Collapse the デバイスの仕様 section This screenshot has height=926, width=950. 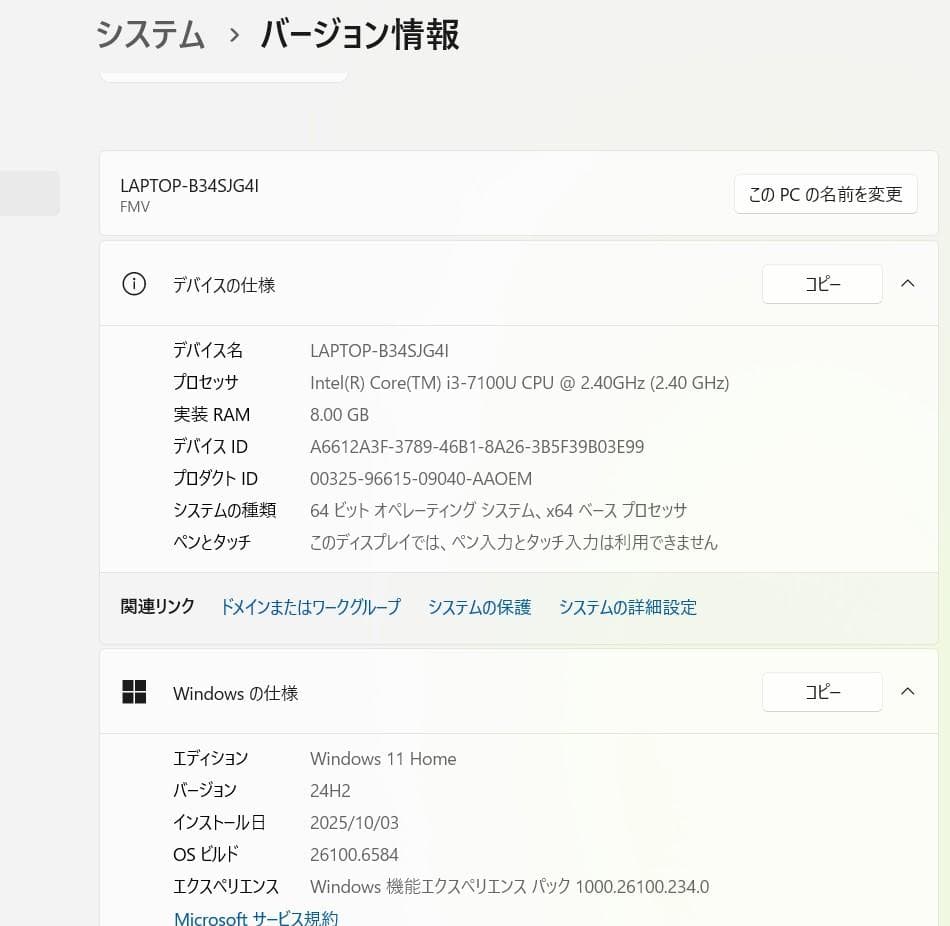tap(907, 284)
